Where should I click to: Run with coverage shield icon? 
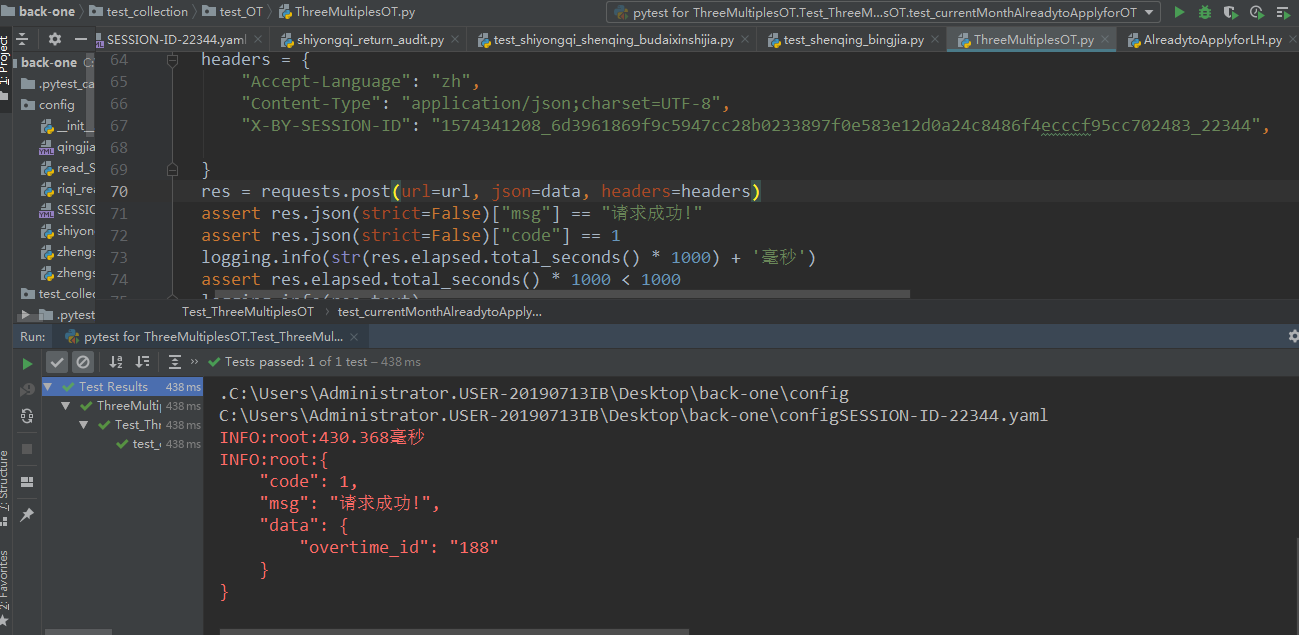click(x=1230, y=12)
